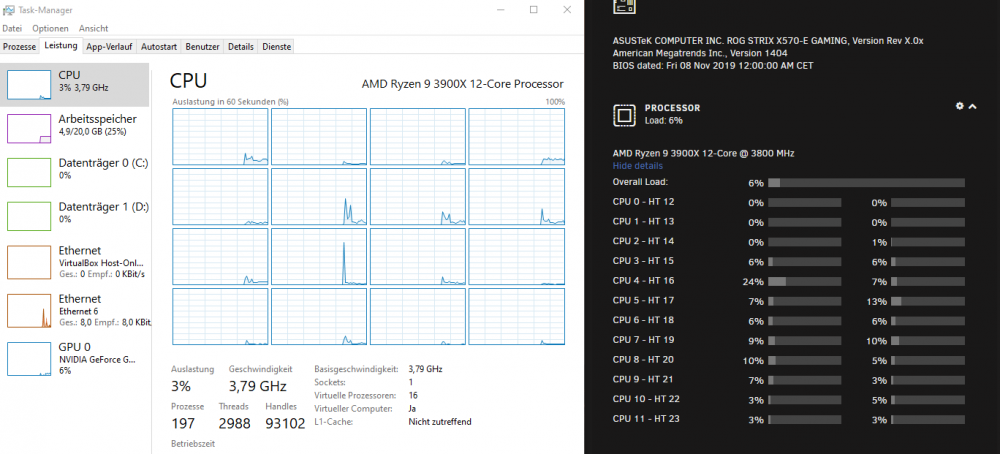The width and height of the screenshot is (1000, 454).
Task: Click the Hide details link
Action: pos(638,166)
